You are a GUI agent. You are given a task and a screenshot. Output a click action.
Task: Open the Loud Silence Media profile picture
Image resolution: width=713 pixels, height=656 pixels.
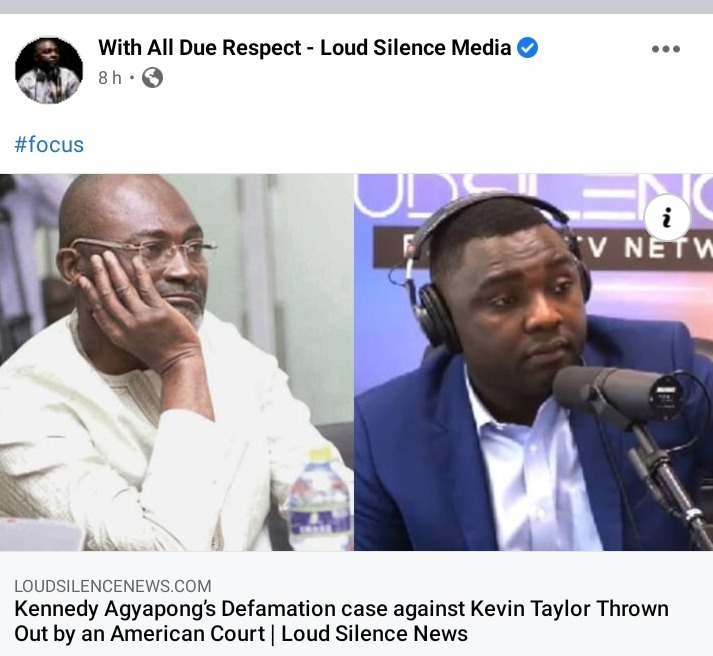tap(49, 70)
